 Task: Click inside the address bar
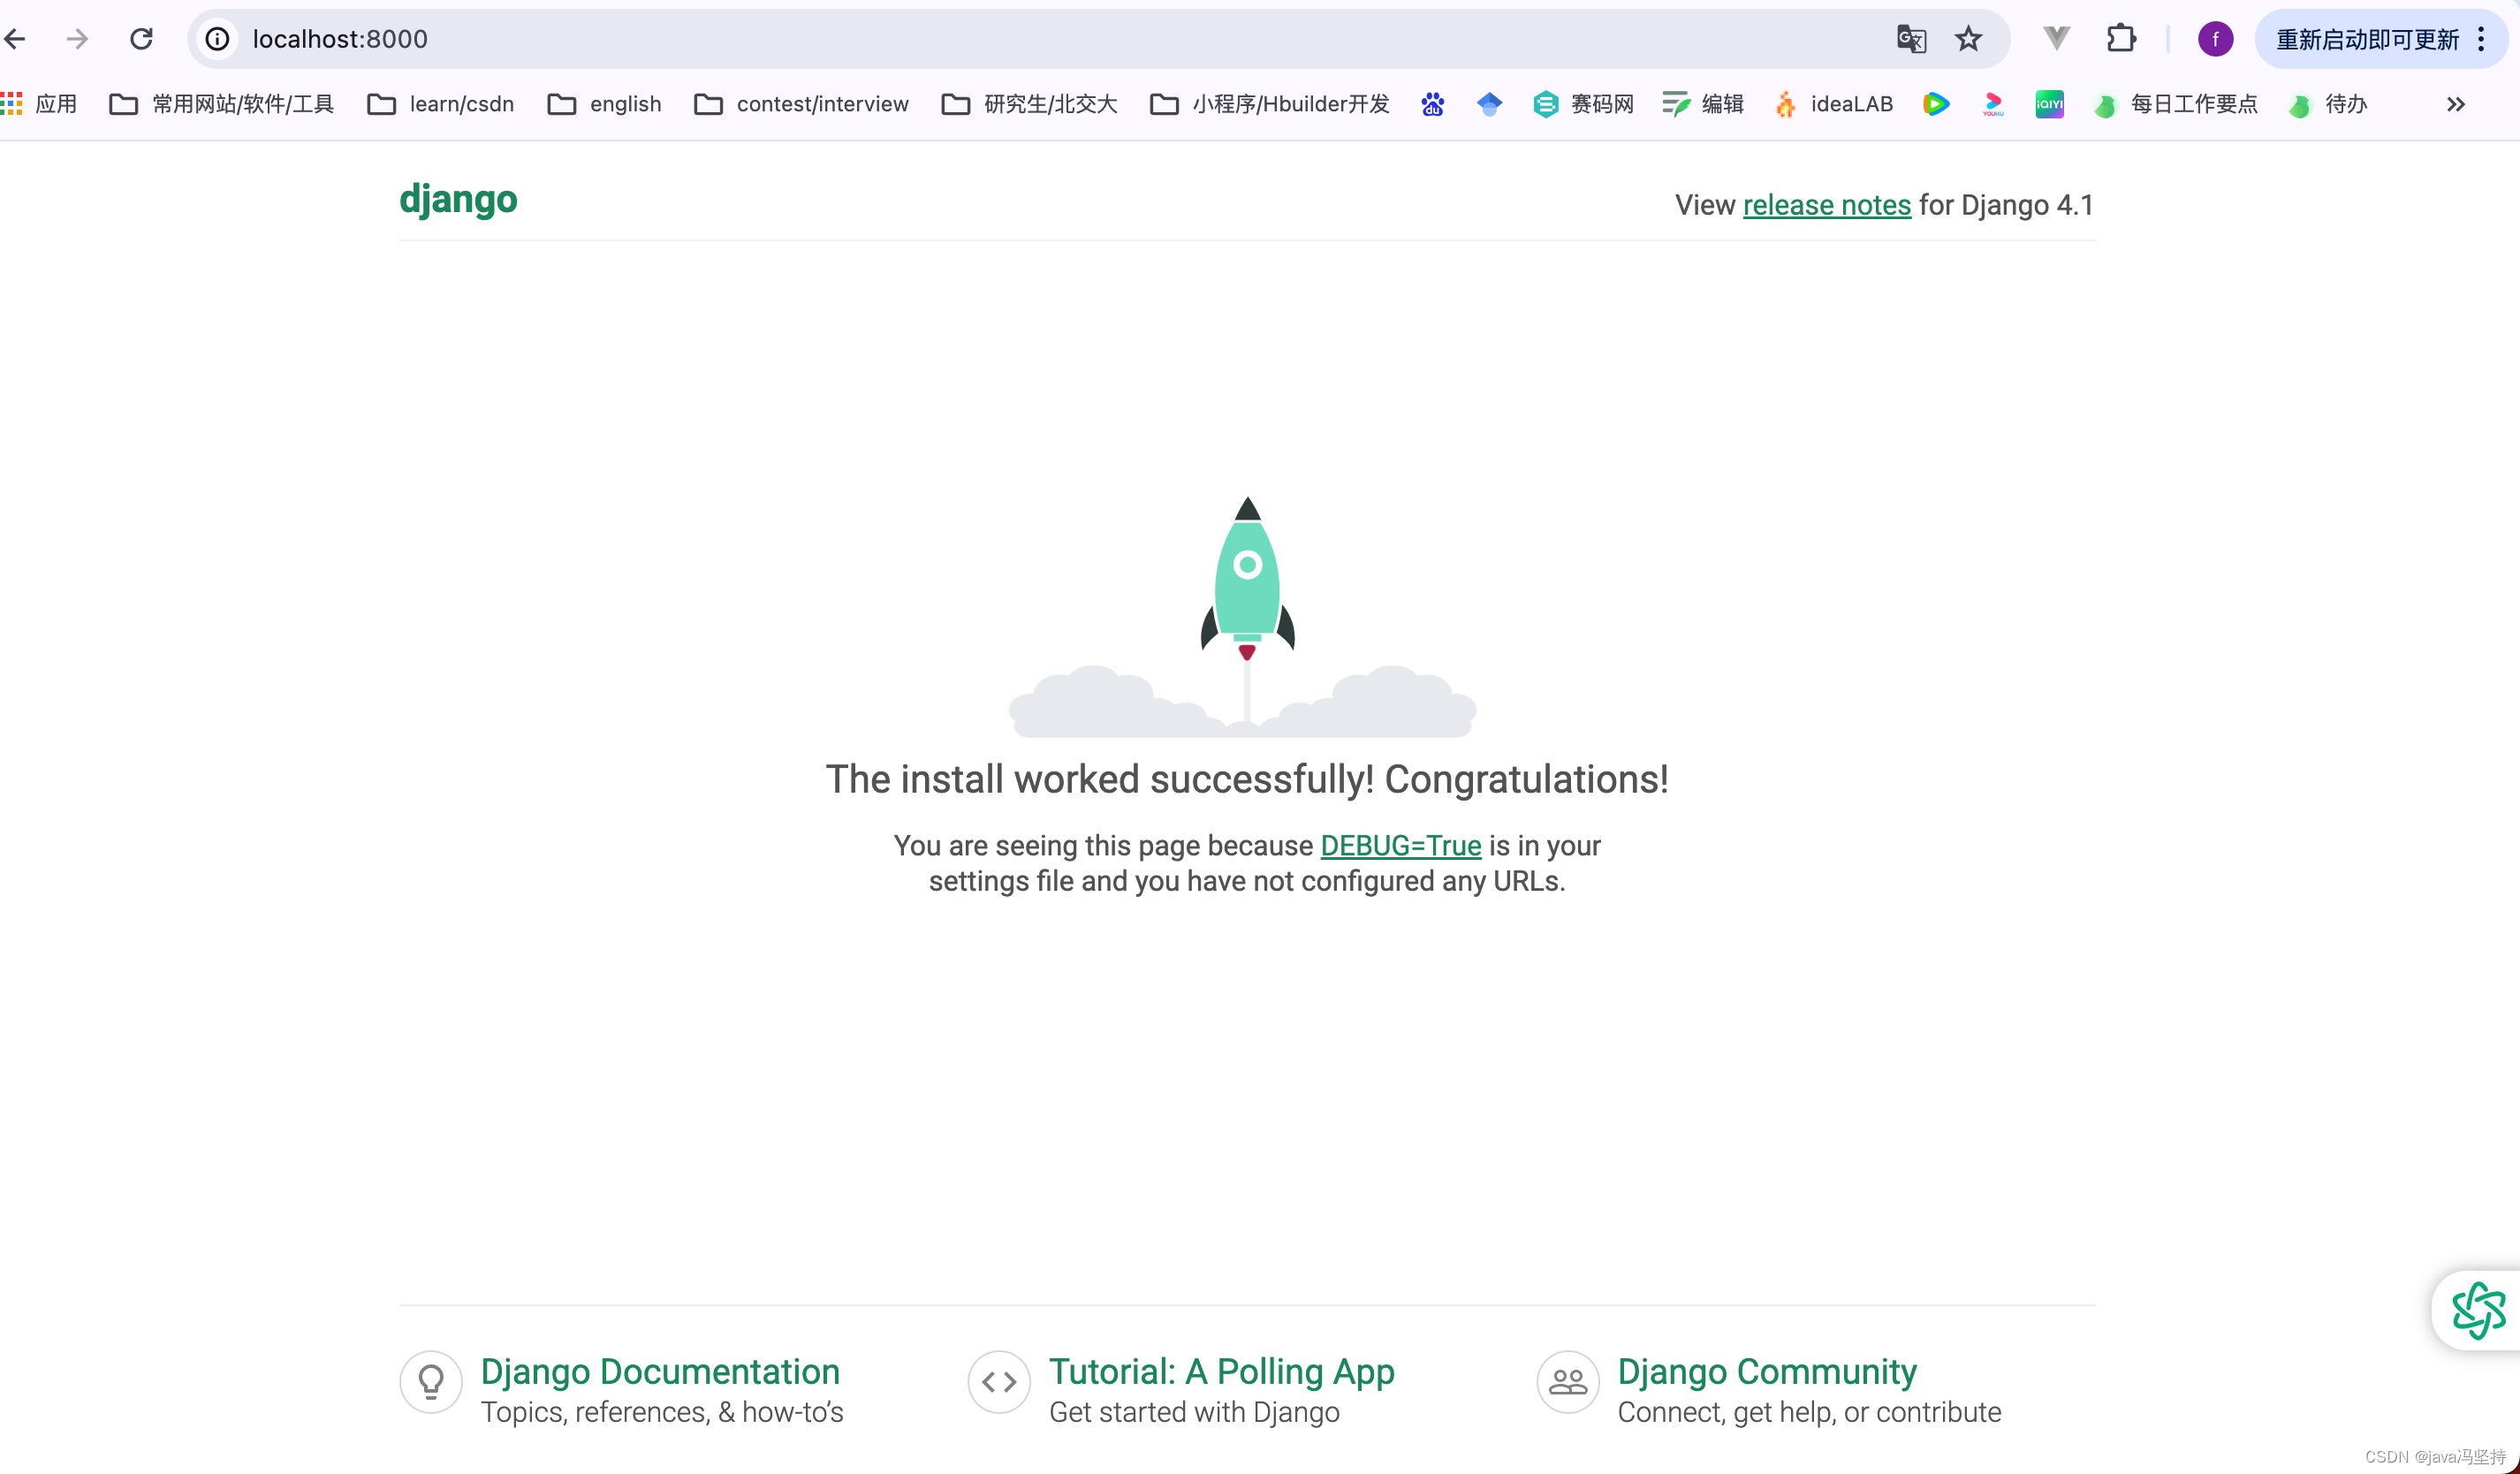(700, 39)
